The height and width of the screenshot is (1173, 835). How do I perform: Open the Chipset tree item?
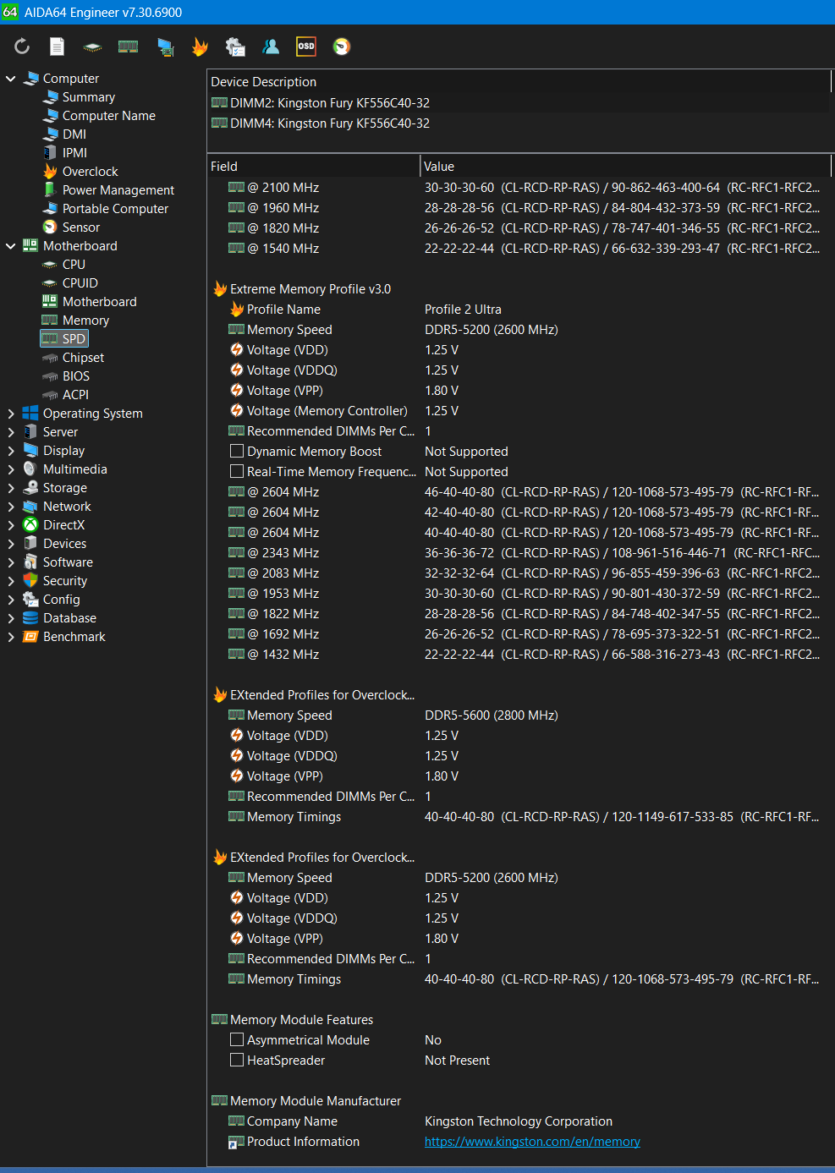83,358
